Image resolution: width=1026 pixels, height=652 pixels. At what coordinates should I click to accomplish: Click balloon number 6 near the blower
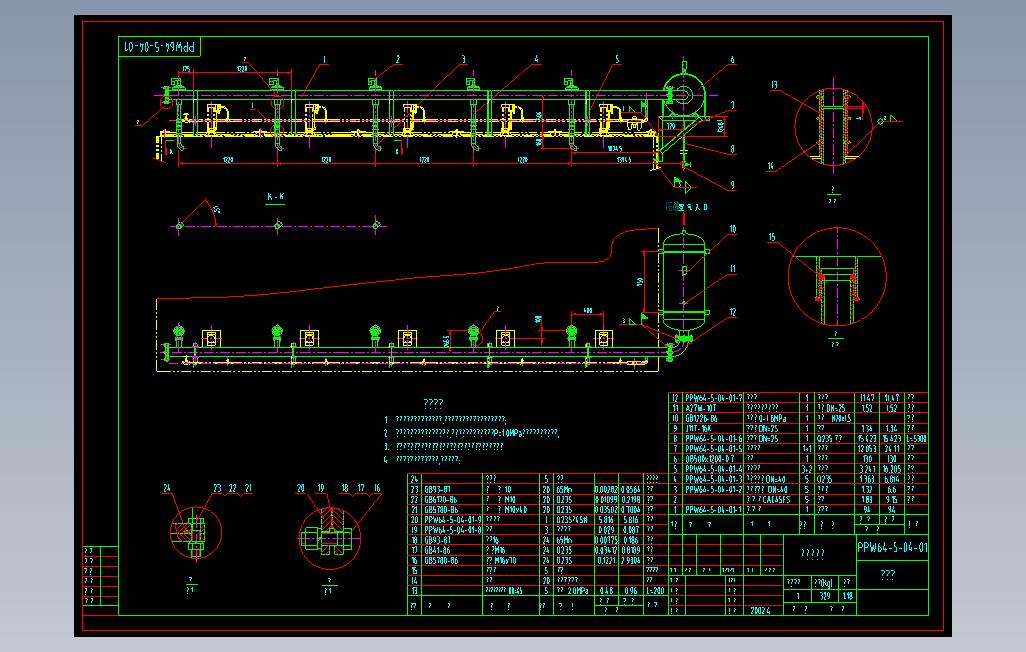[x=732, y=60]
